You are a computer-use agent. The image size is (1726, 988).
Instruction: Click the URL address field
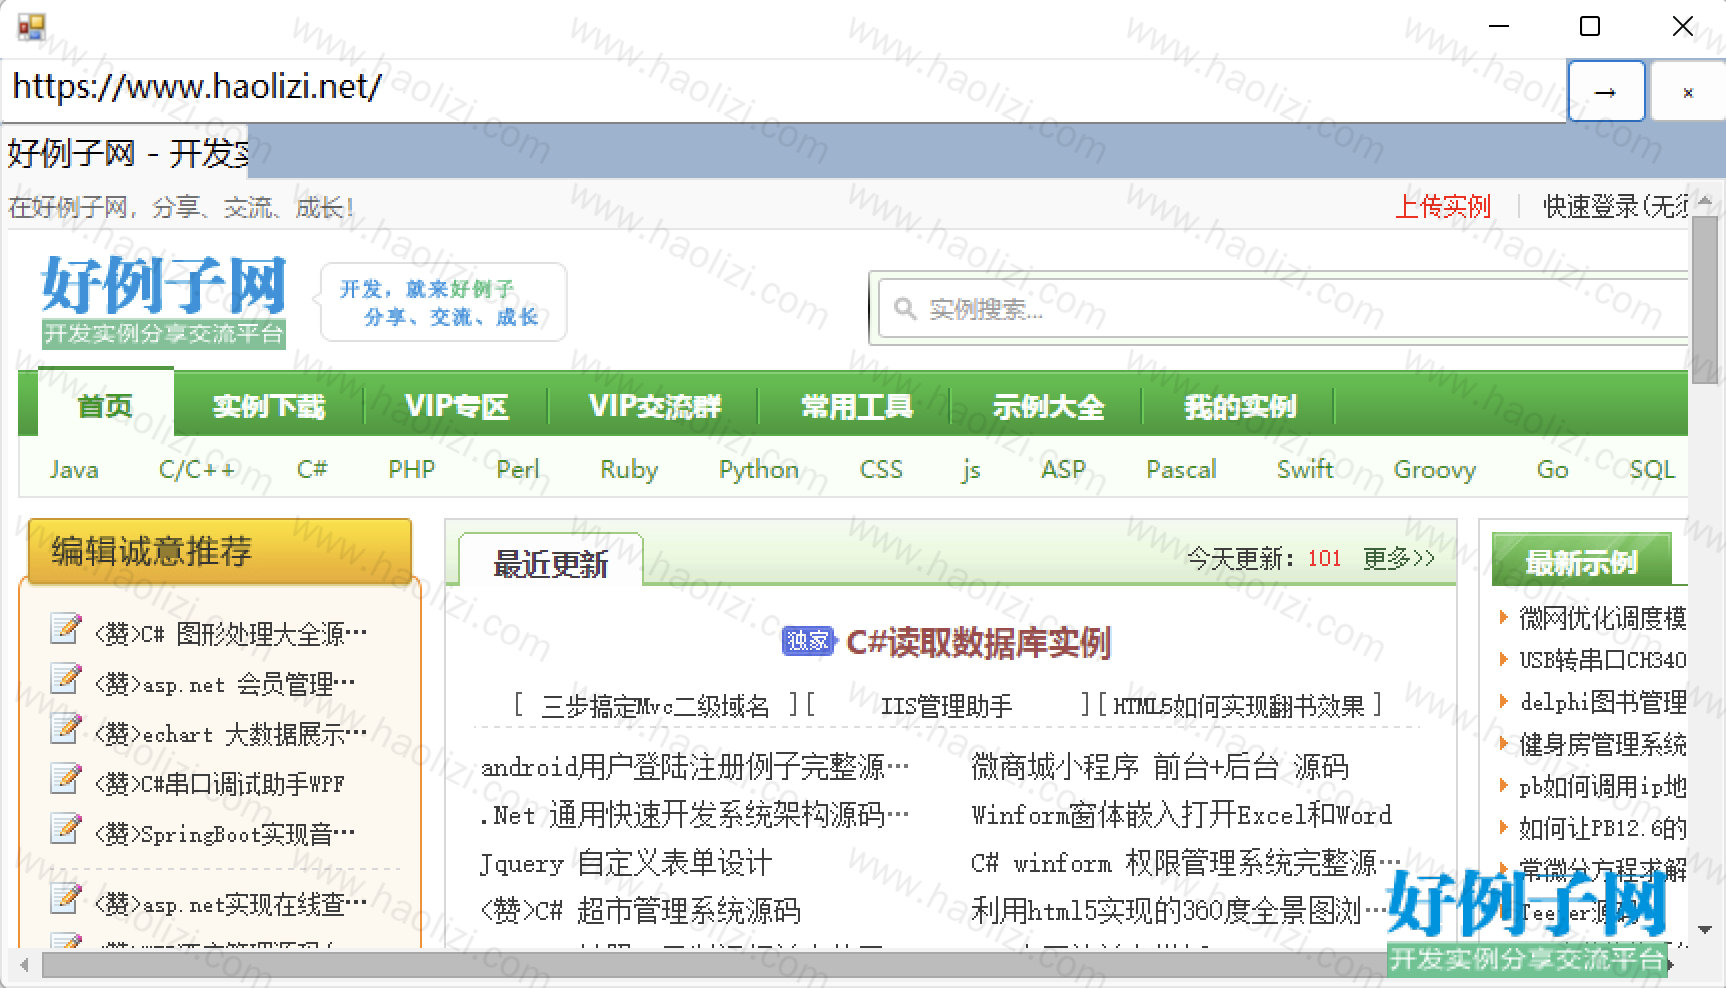click(x=784, y=88)
